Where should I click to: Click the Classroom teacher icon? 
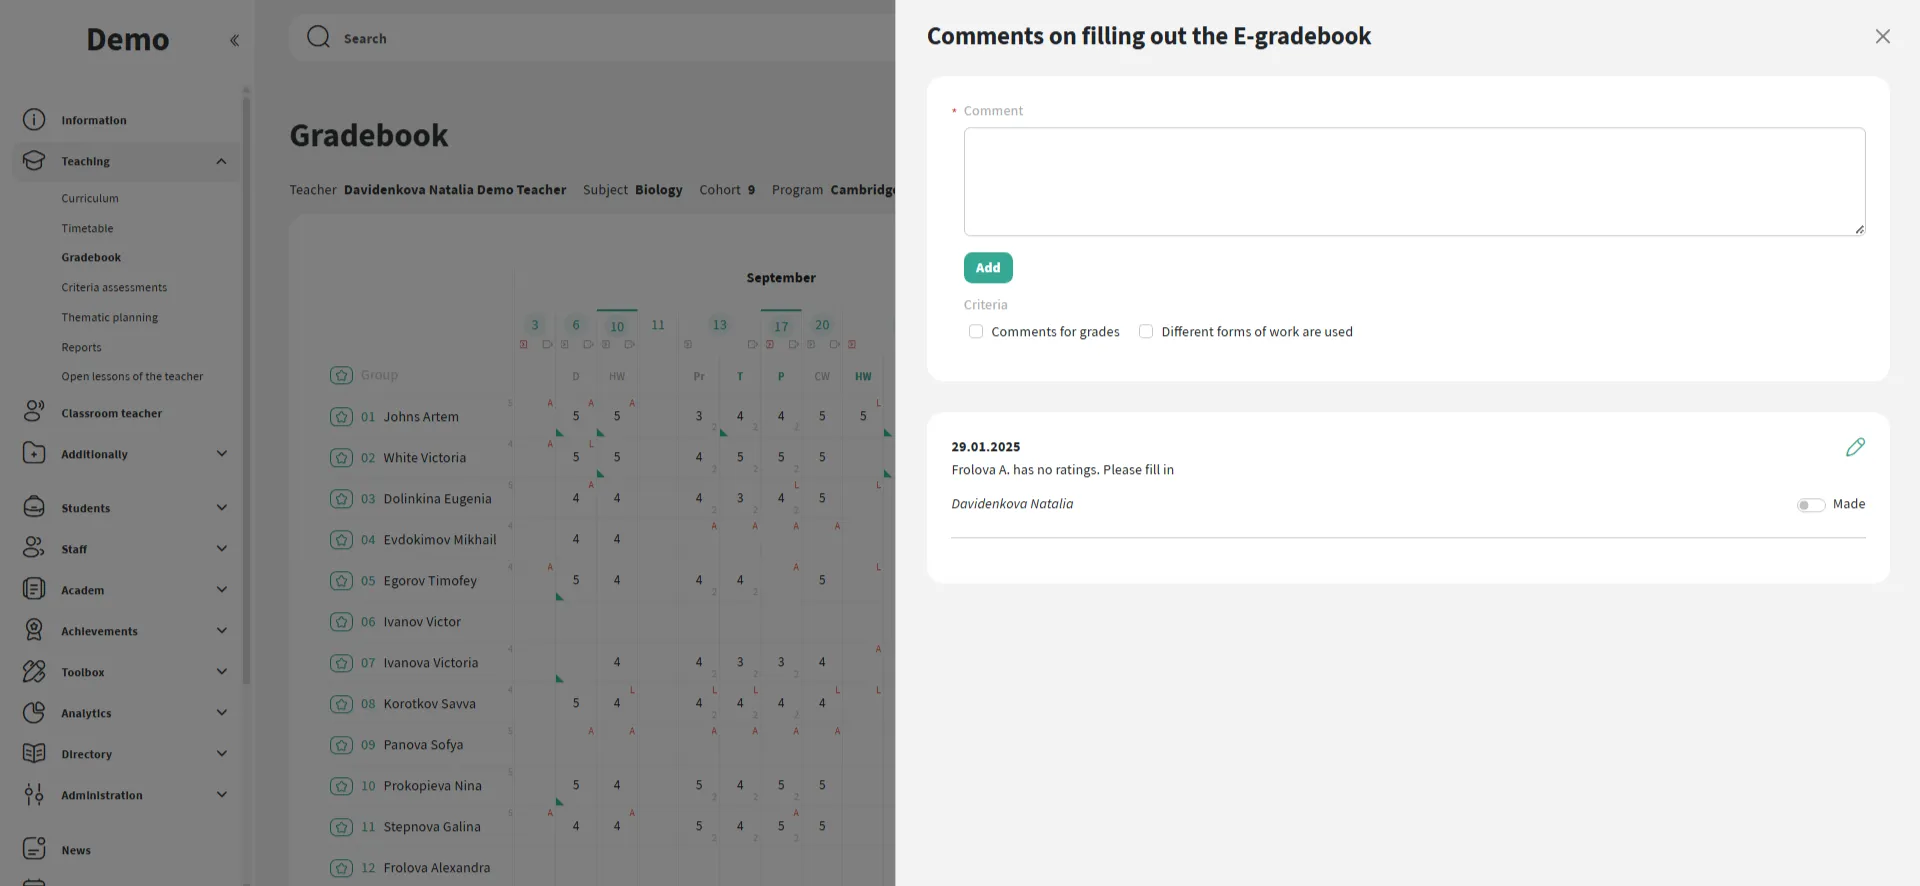point(34,412)
